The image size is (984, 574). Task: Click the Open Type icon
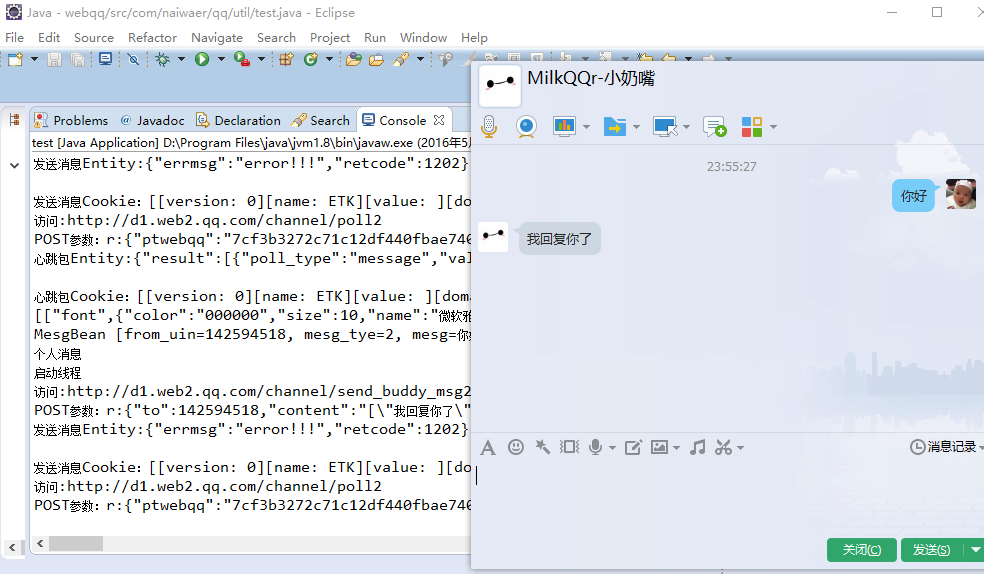pyautogui.click(x=354, y=59)
